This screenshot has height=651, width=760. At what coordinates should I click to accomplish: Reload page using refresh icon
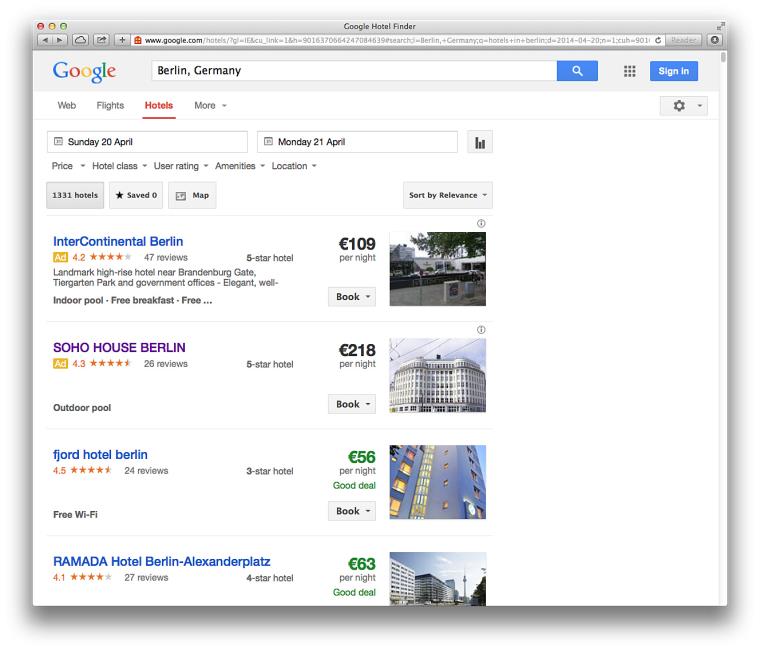point(658,40)
